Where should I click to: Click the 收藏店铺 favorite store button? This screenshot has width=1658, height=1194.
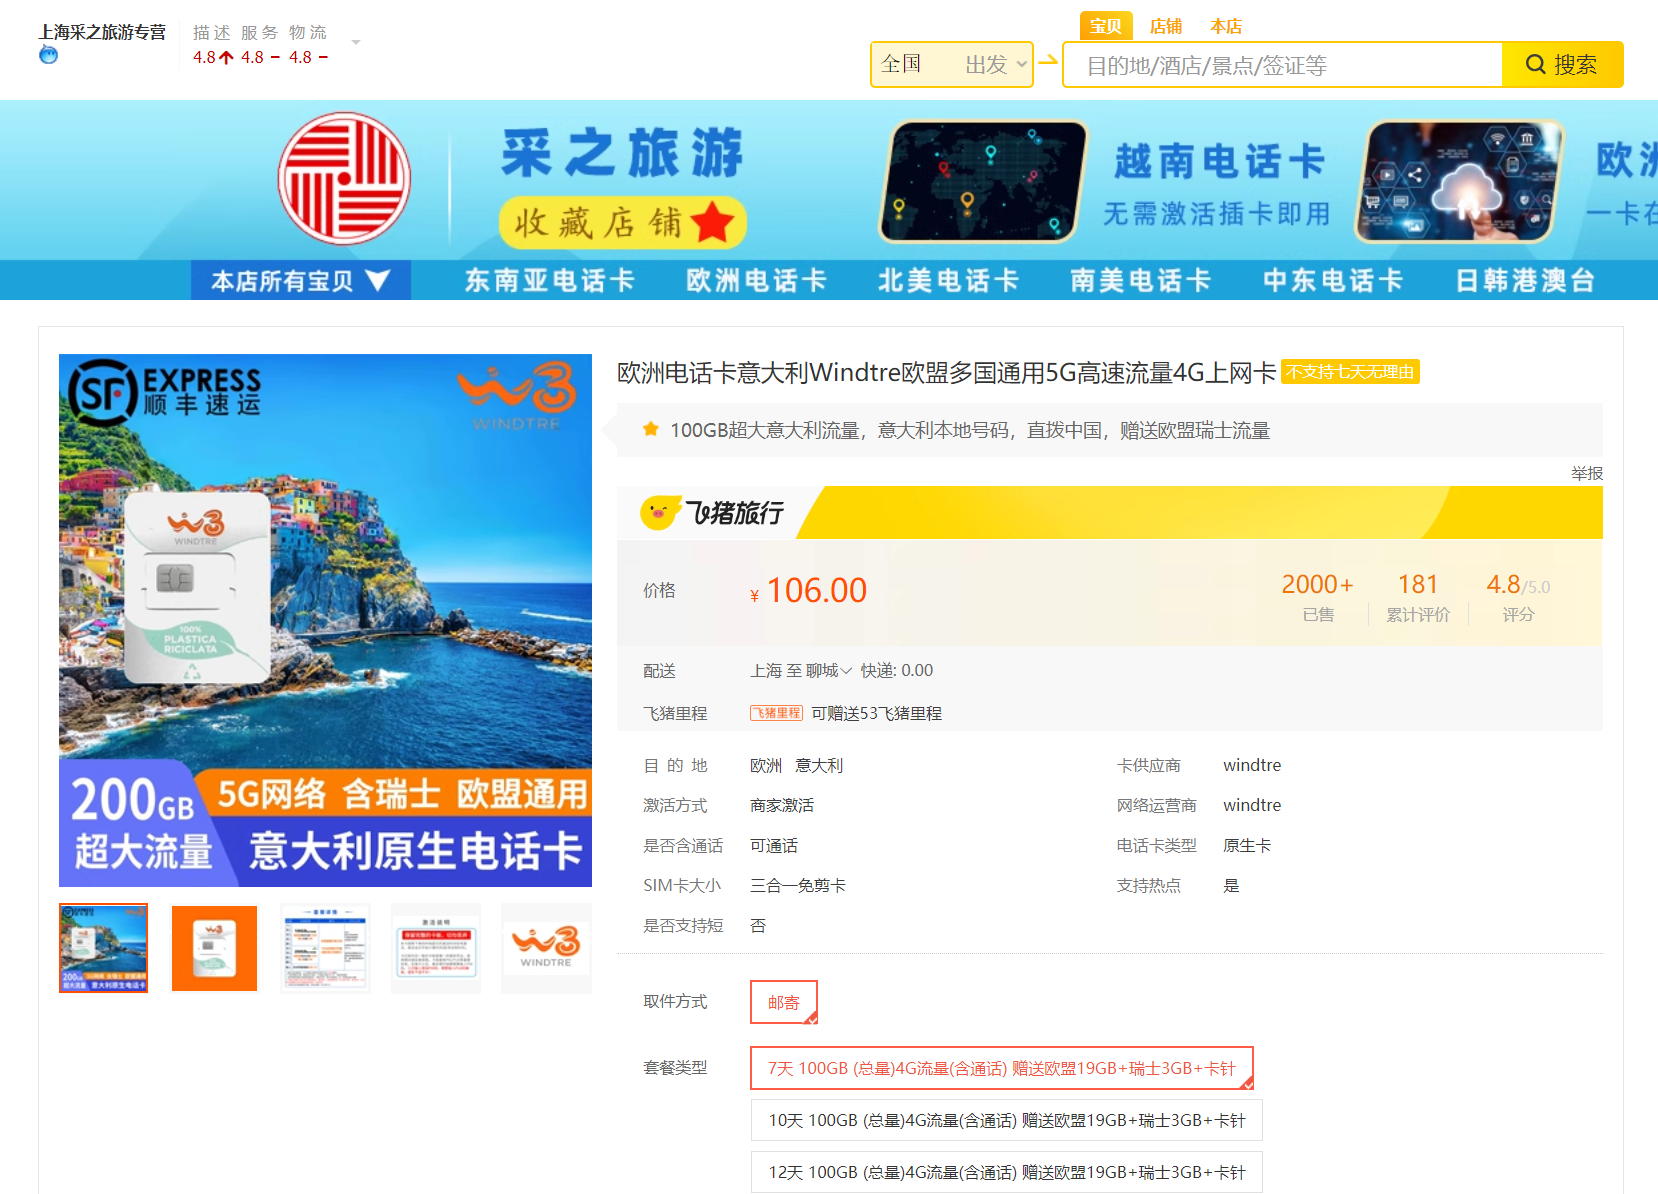tap(623, 222)
